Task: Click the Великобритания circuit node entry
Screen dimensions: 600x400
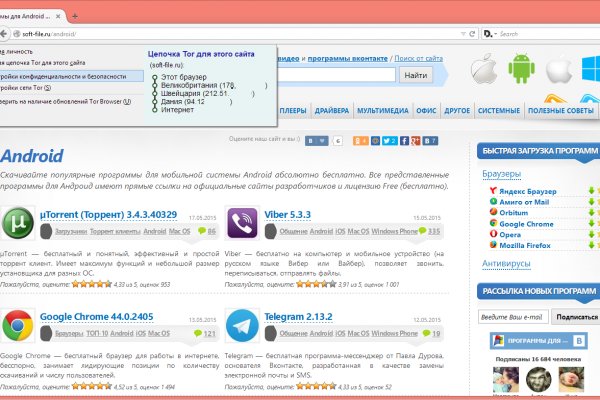Action: click(x=214, y=85)
